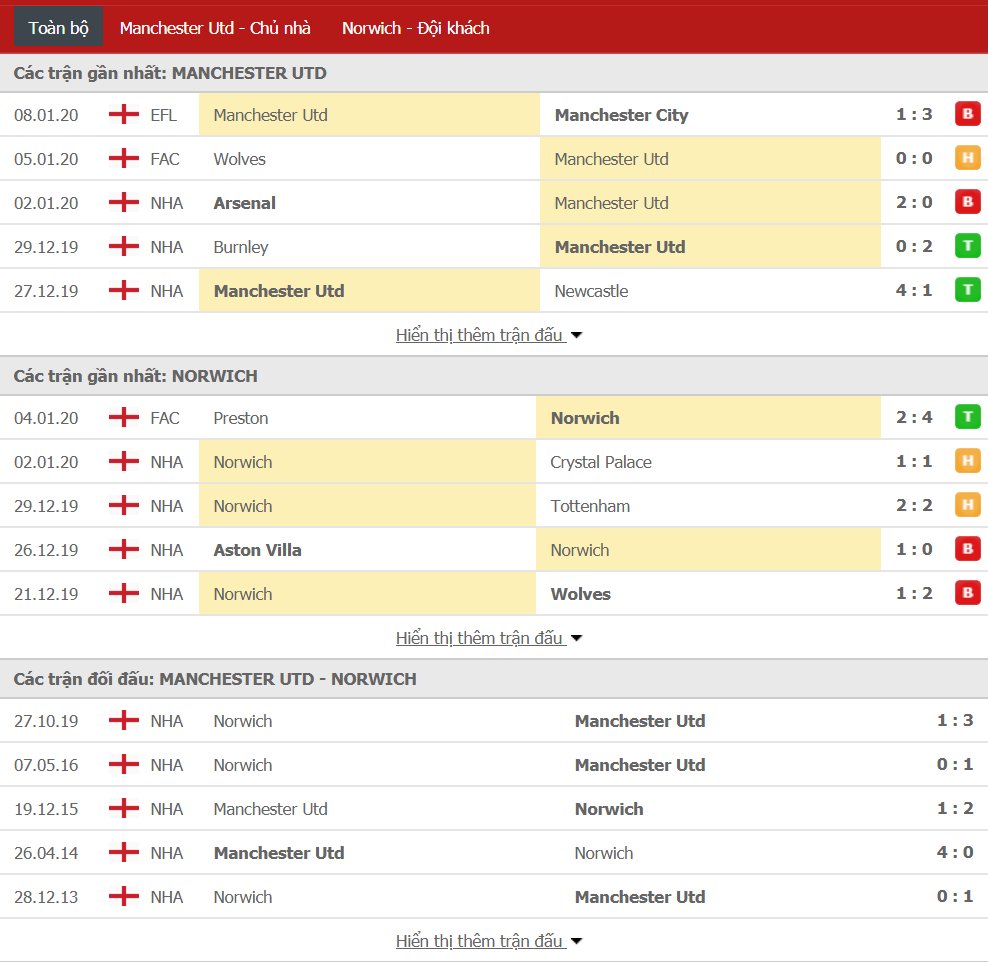Viewport: 988px width, 962px height.
Task: Open the Manchester City team link
Action: [x=621, y=115]
